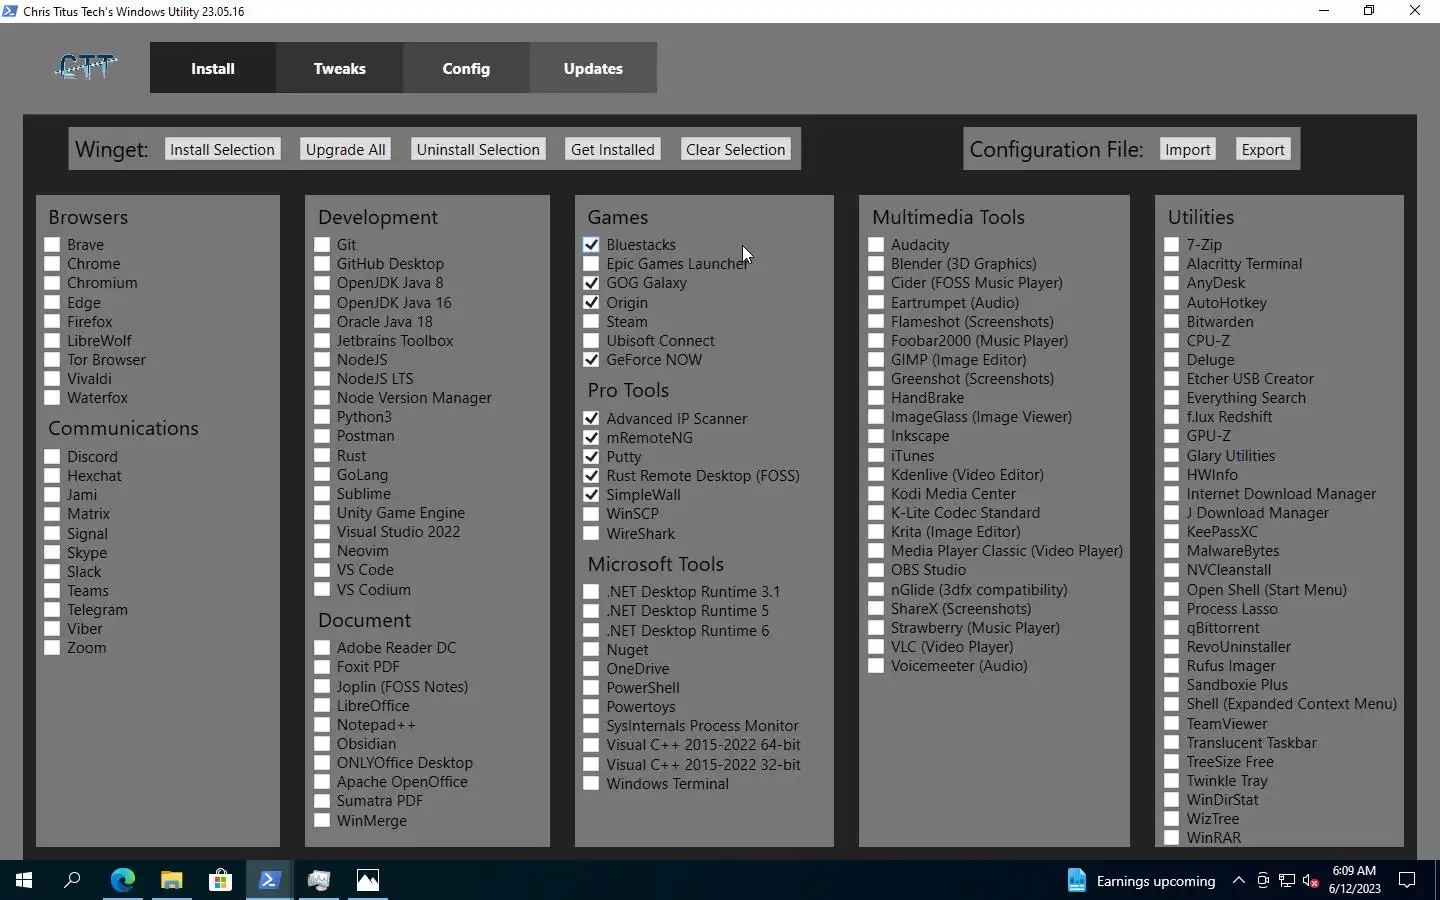The width and height of the screenshot is (1440, 900).
Task: Check the Firefox checkbox
Action: pyautogui.click(x=52, y=322)
